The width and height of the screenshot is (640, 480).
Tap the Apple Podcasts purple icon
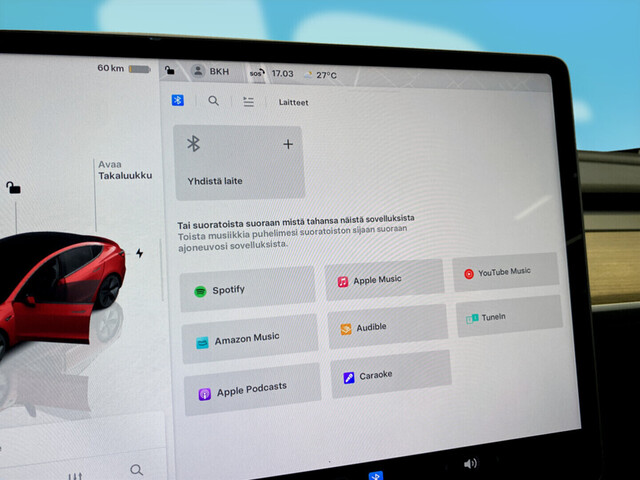[x=204, y=394]
